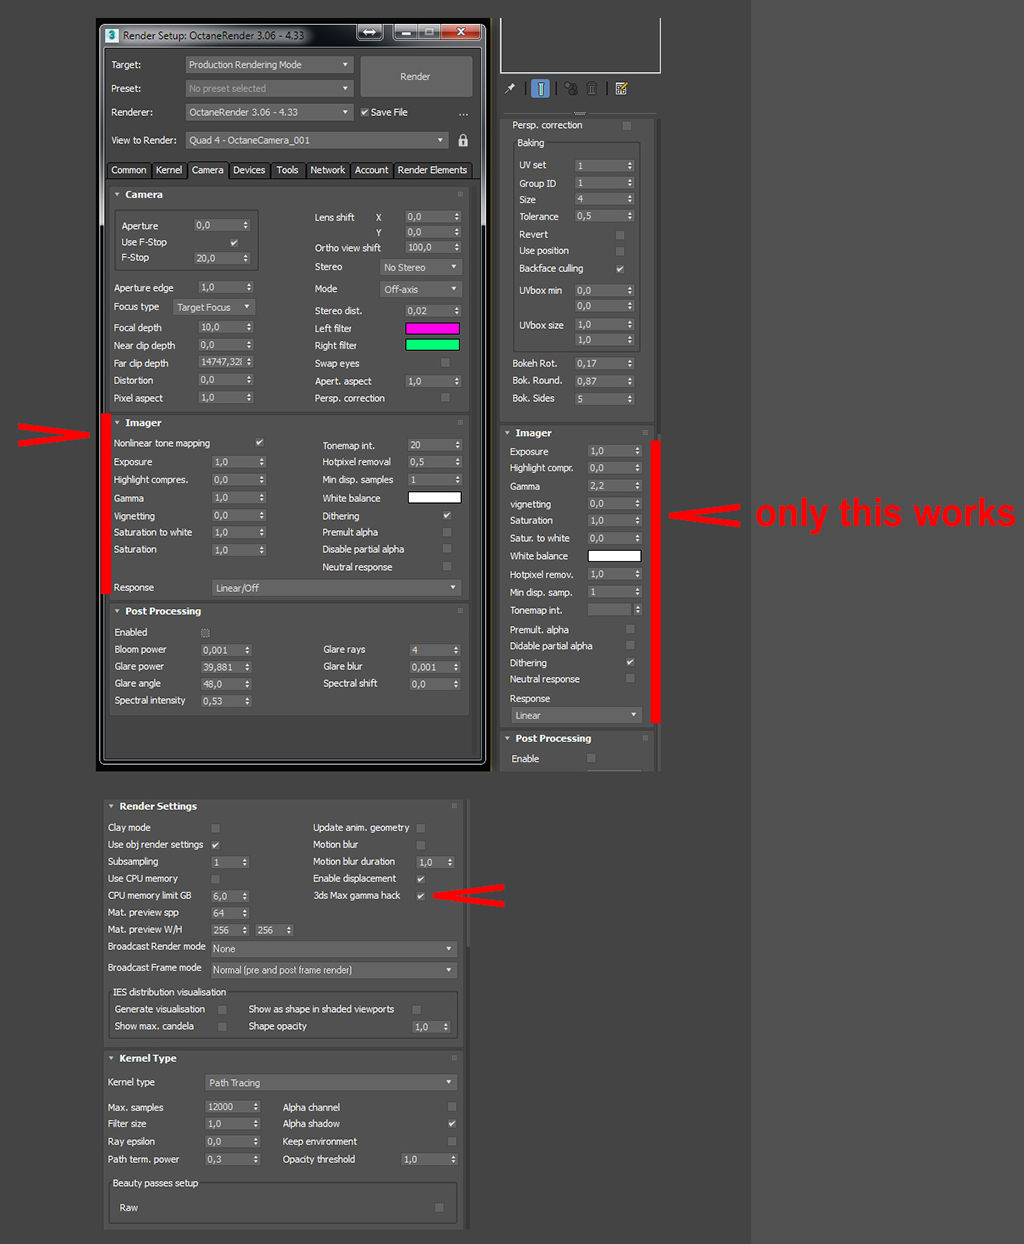
Task: Click the view lock padlock icon
Action: [463, 140]
